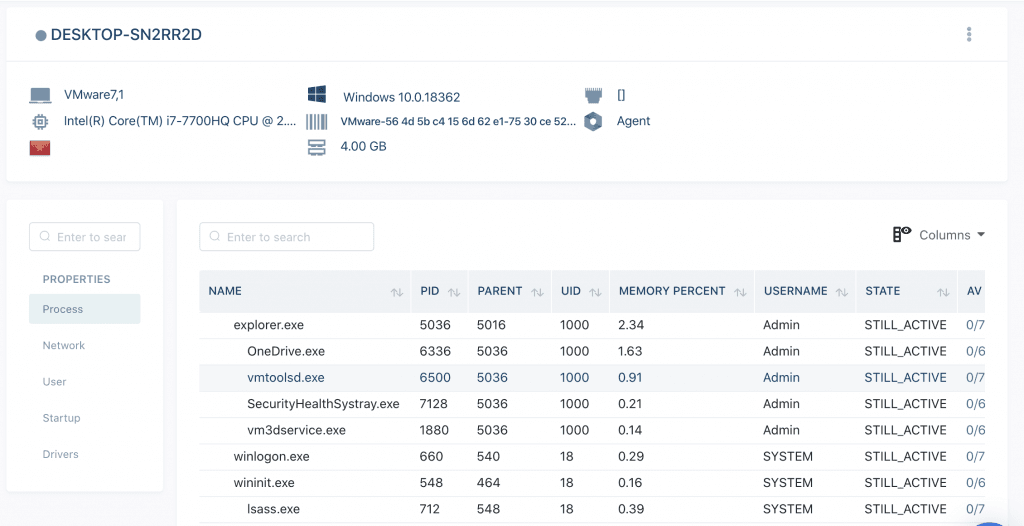Click the memory icon beside 4.00 GB
This screenshot has height=526, width=1024.
click(x=317, y=148)
